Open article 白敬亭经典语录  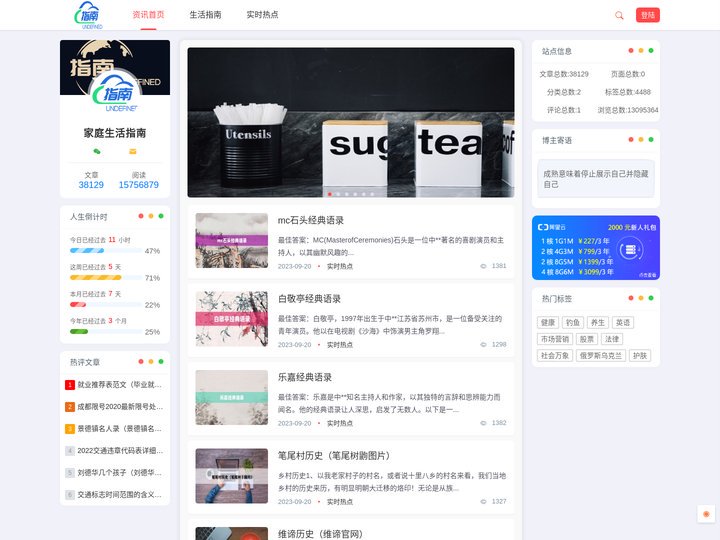coord(309,299)
